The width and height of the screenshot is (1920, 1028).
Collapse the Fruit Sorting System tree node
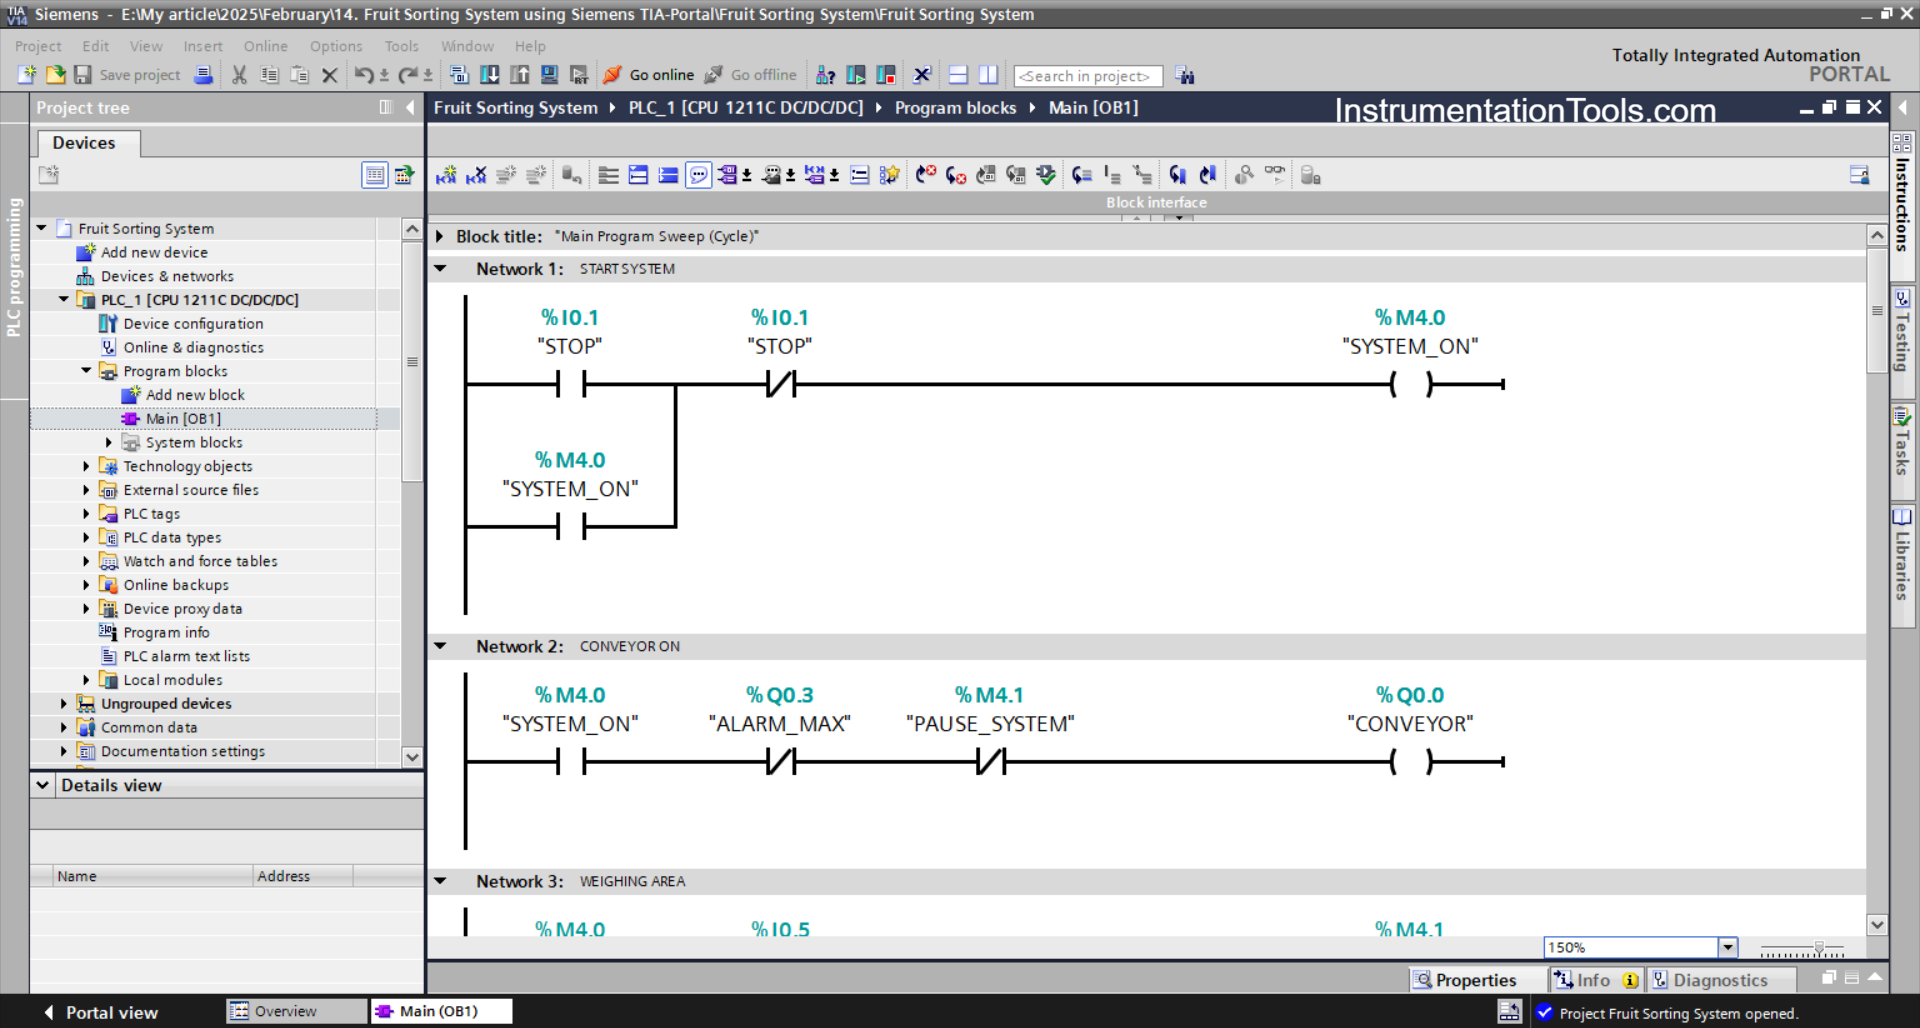pos(42,228)
